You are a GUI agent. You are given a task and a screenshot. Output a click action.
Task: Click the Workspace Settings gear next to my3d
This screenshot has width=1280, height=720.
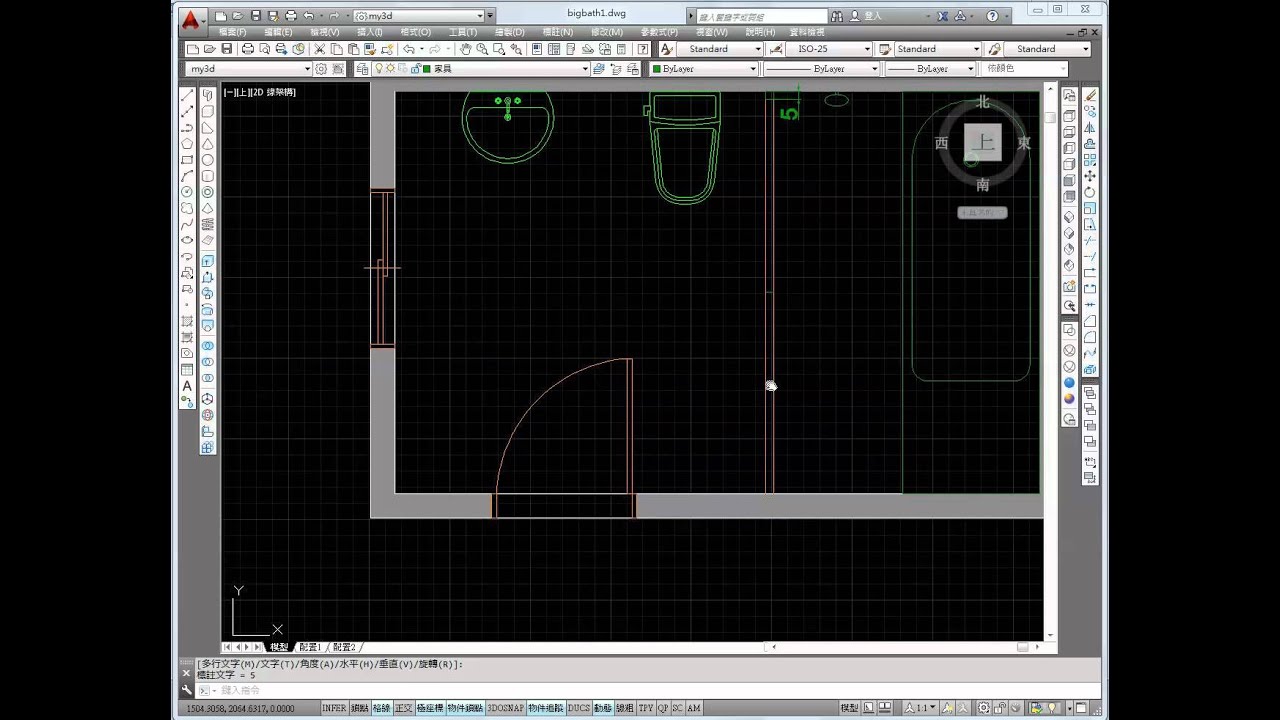pos(321,69)
